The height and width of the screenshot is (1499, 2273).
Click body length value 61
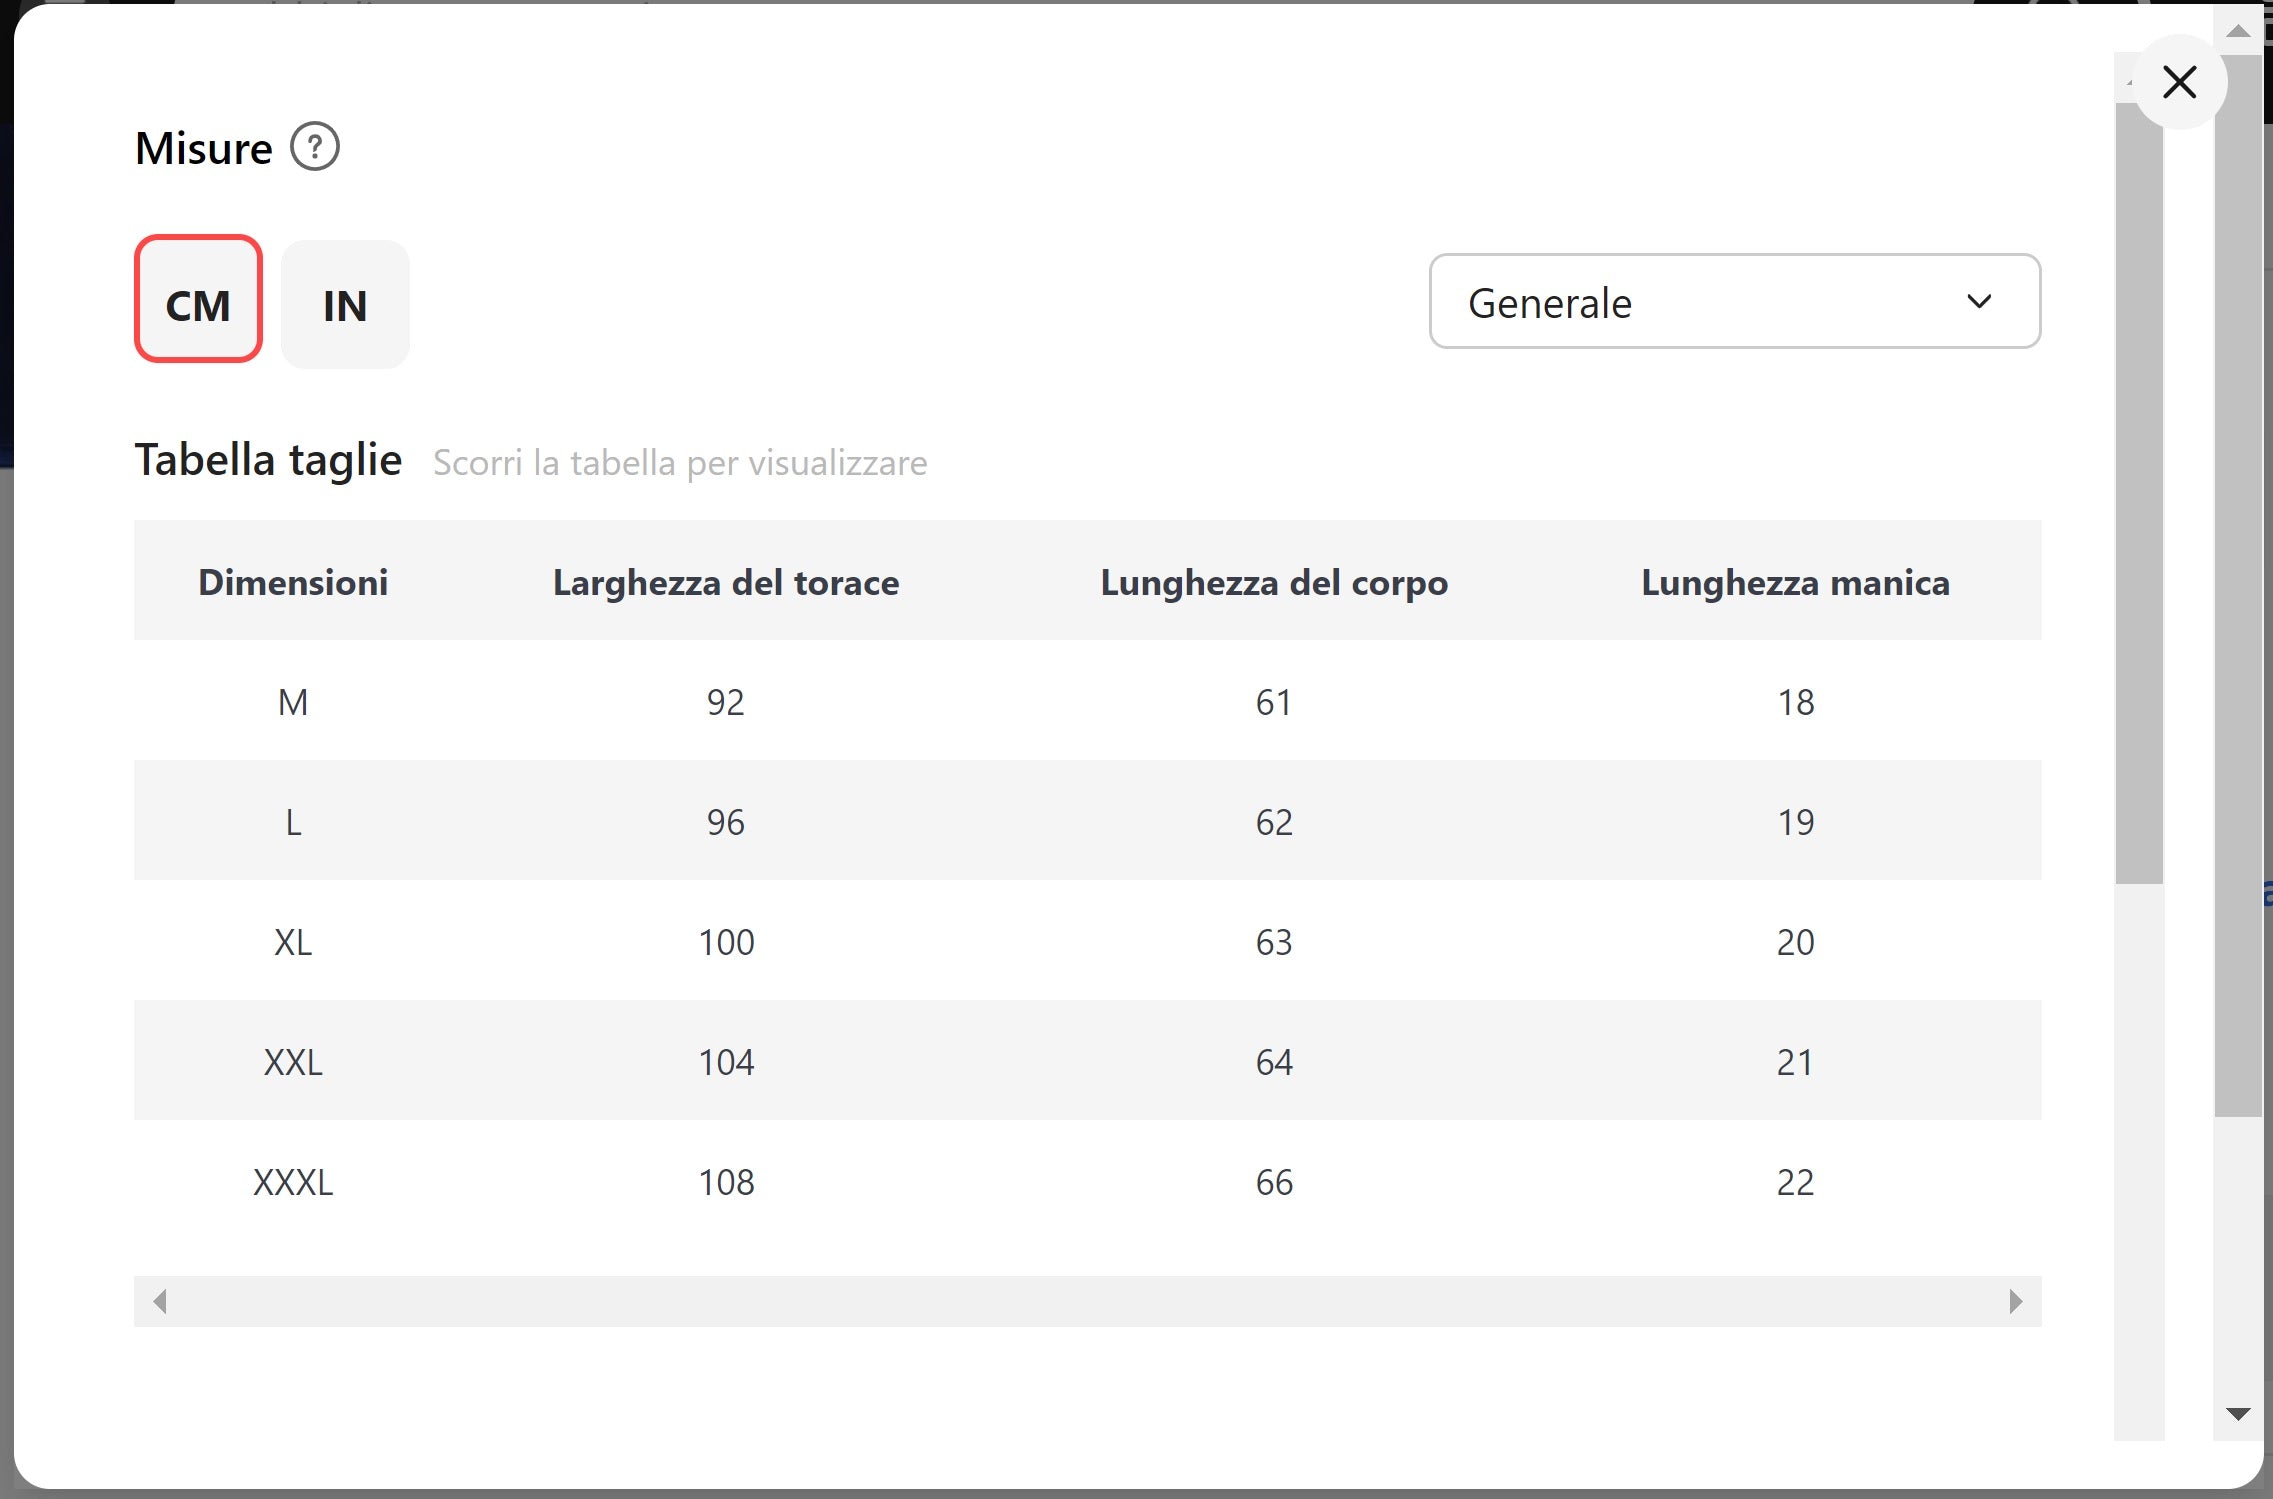1274,702
